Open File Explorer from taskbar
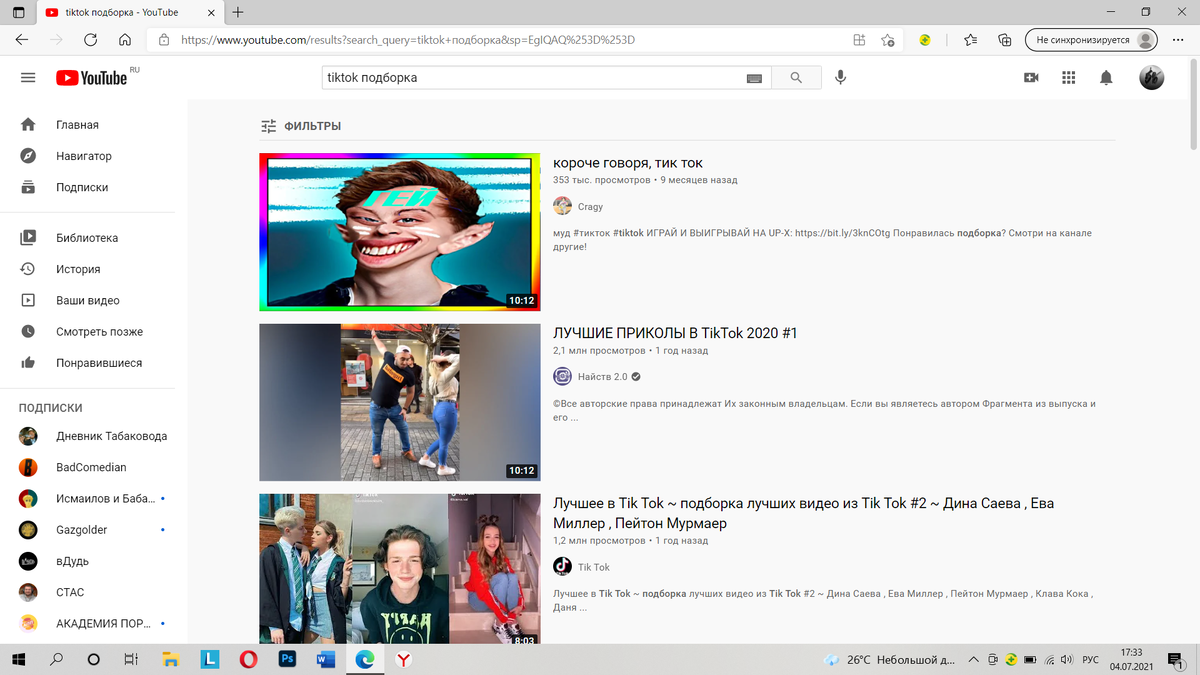This screenshot has height=675, width=1200. click(171, 660)
